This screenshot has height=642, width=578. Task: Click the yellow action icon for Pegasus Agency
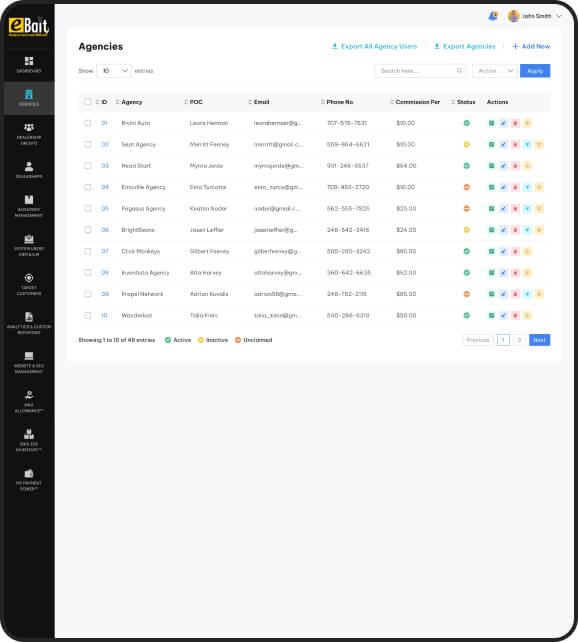coord(539,208)
